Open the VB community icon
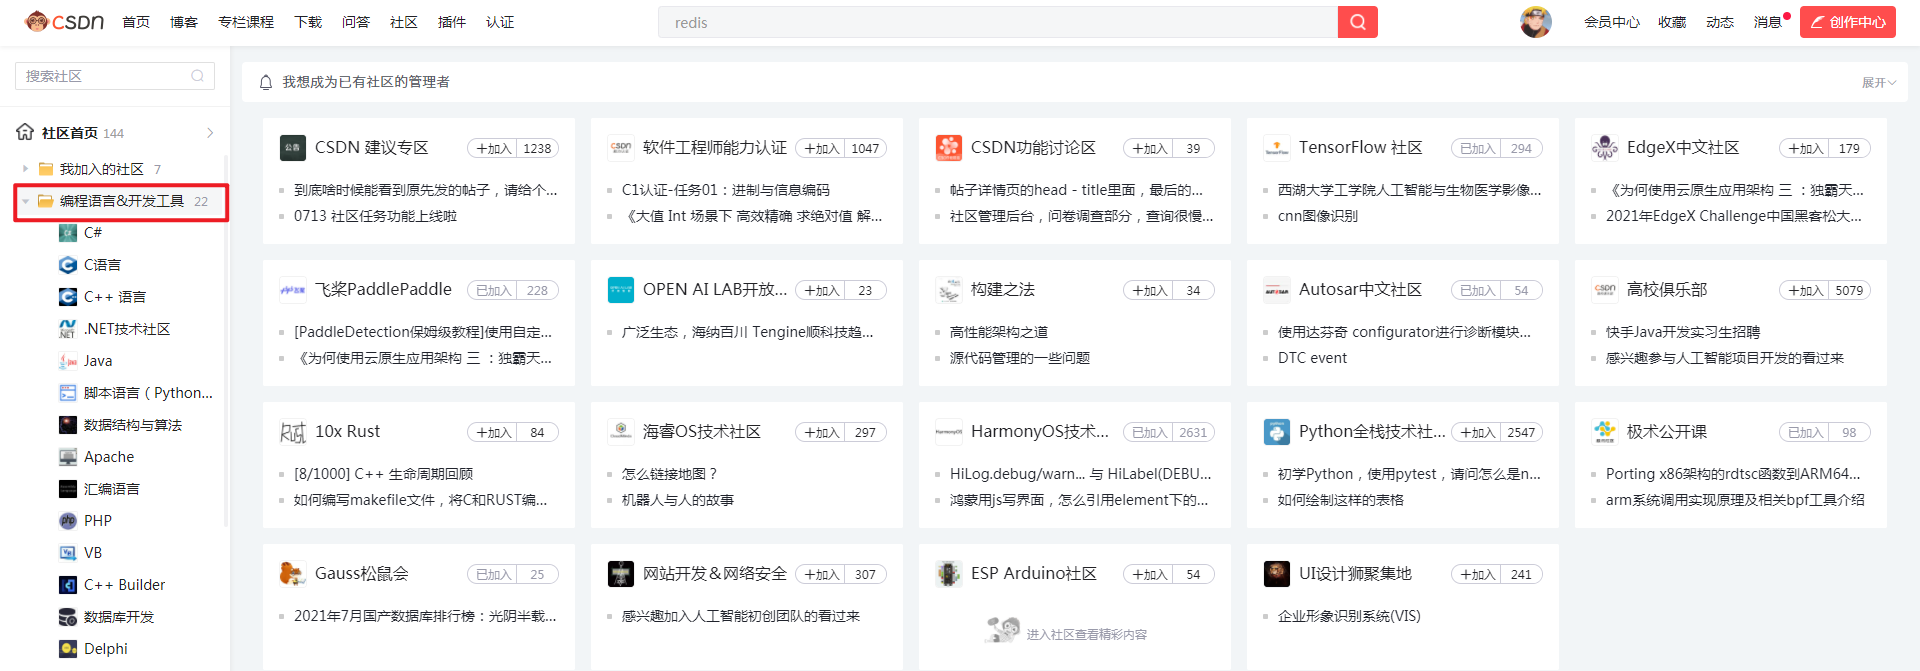 pos(68,553)
